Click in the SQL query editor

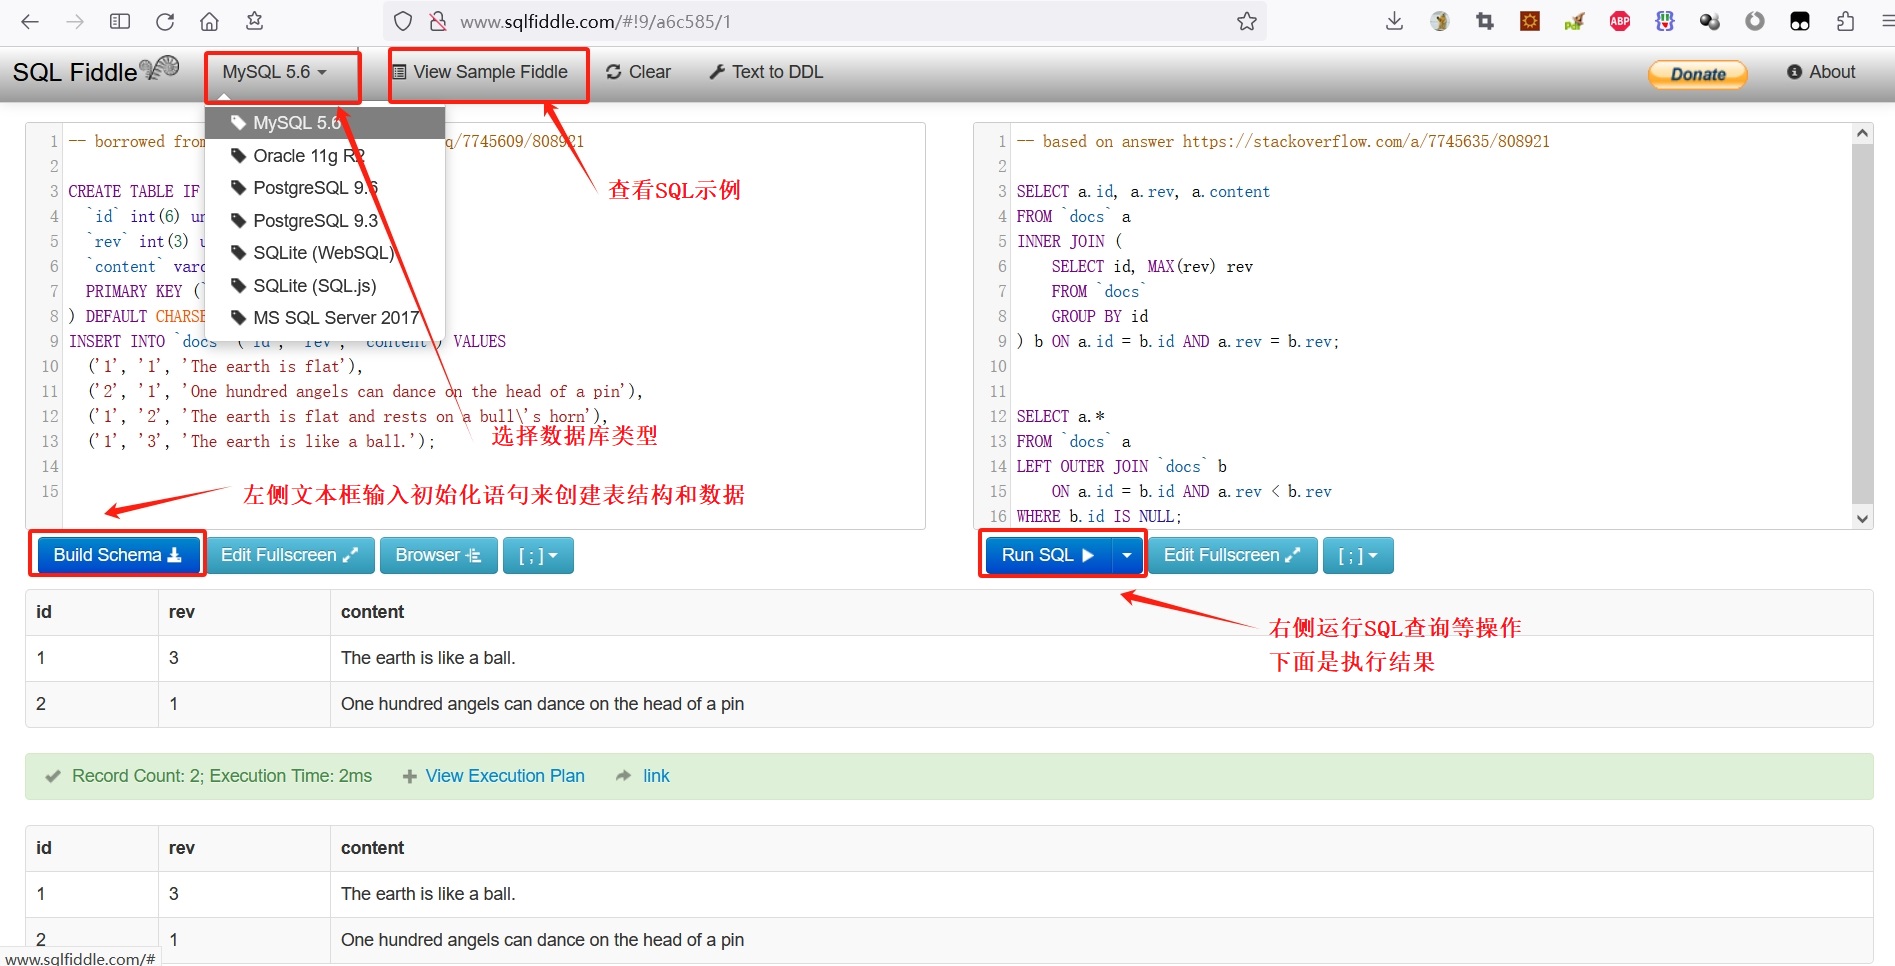(1430, 326)
